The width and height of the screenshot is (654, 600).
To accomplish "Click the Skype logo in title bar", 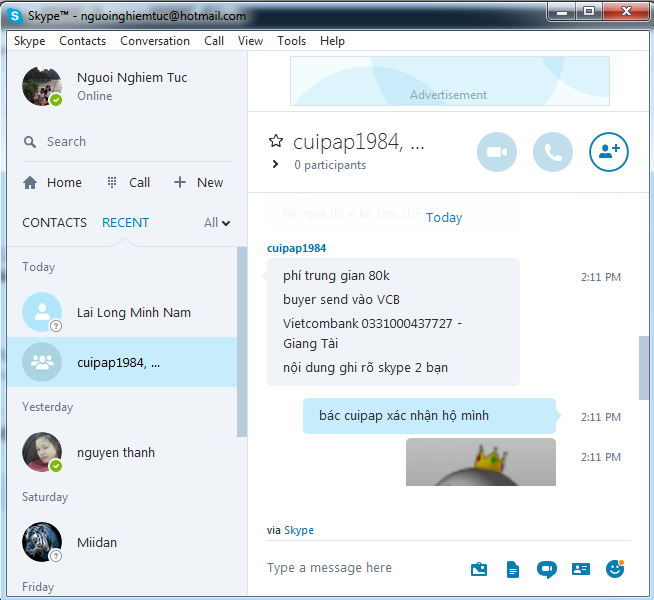I will pyautogui.click(x=15, y=16).
